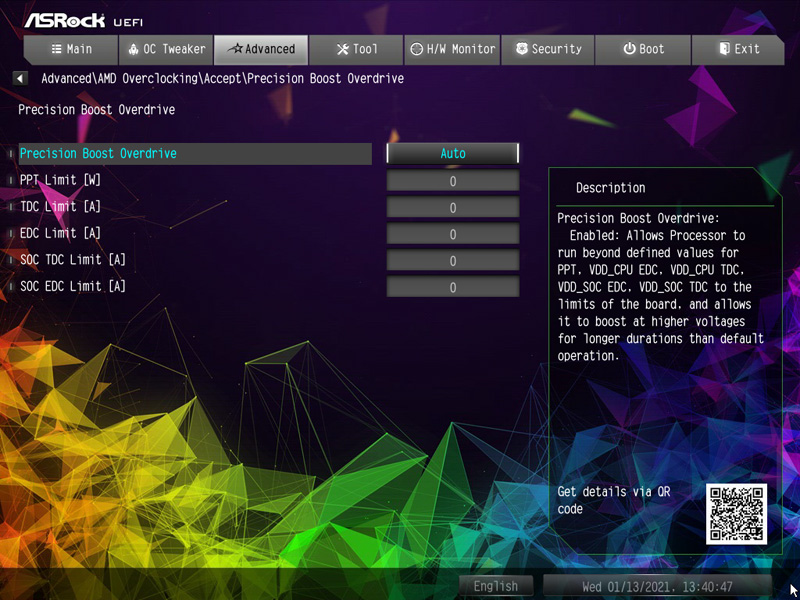
Task: Open the Security tab
Action: [x=547, y=49]
